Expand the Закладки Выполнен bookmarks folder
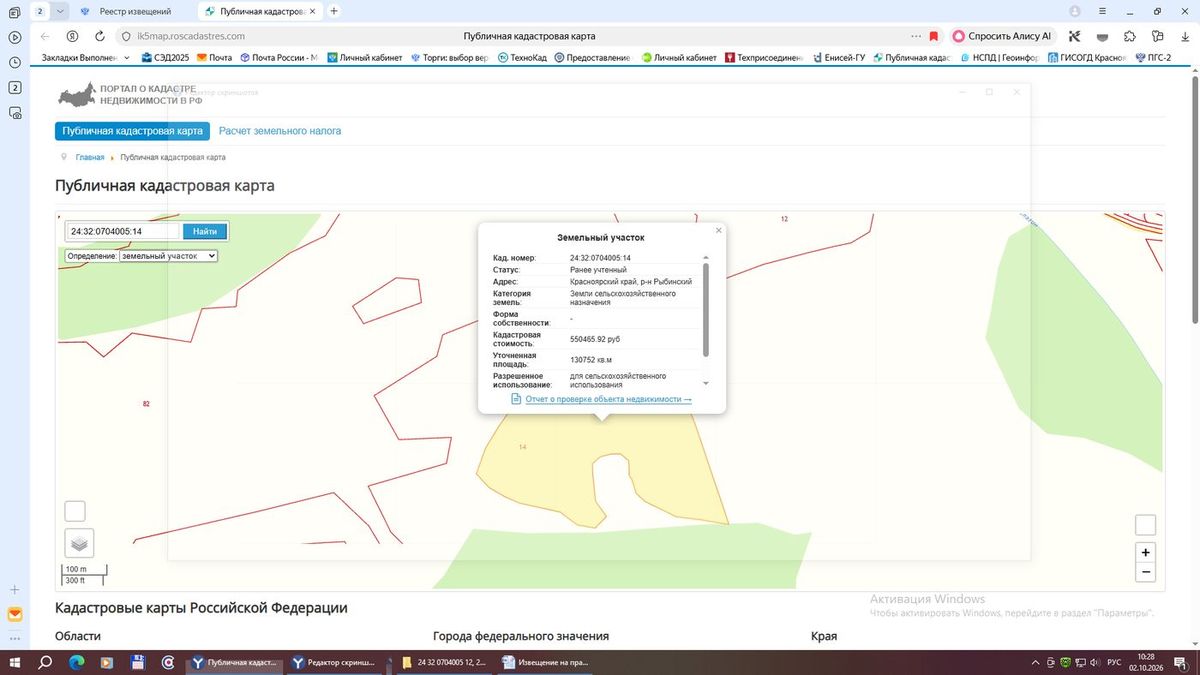The height and width of the screenshot is (675, 1200). pos(84,58)
